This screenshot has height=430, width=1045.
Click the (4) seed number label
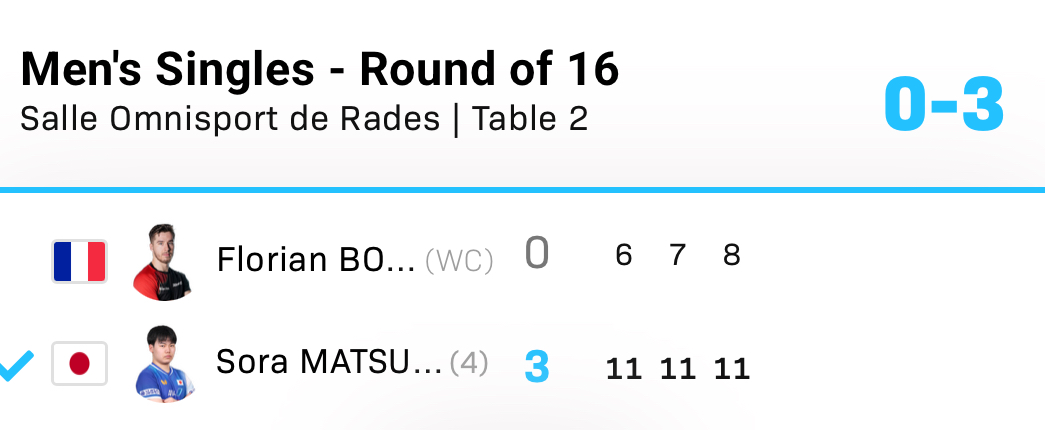pyautogui.click(x=469, y=363)
